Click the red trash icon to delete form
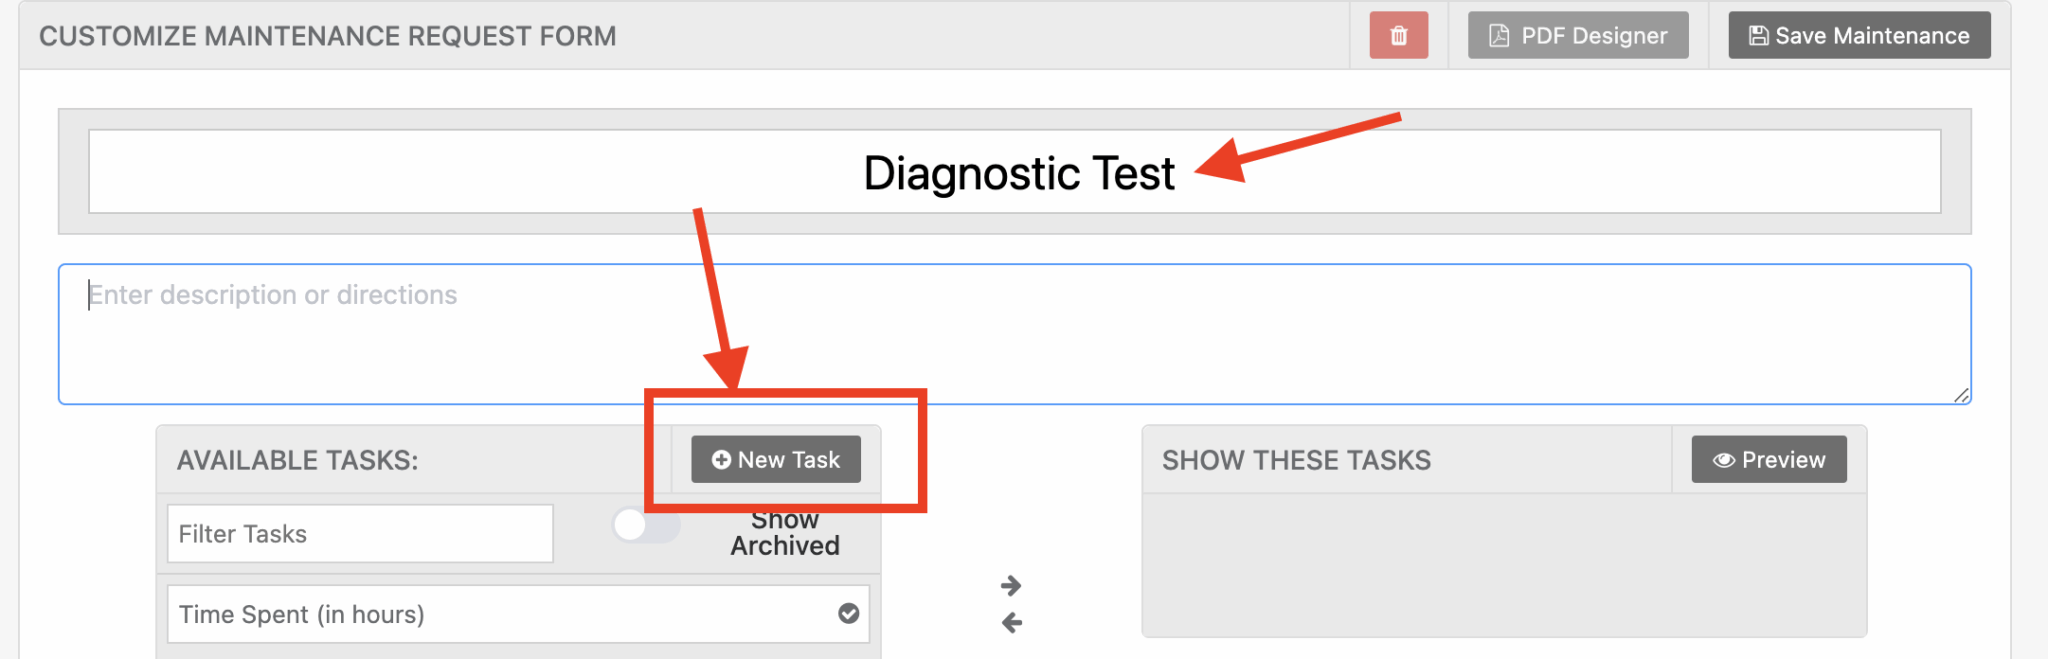This screenshot has height=659, width=2048. tap(1398, 35)
